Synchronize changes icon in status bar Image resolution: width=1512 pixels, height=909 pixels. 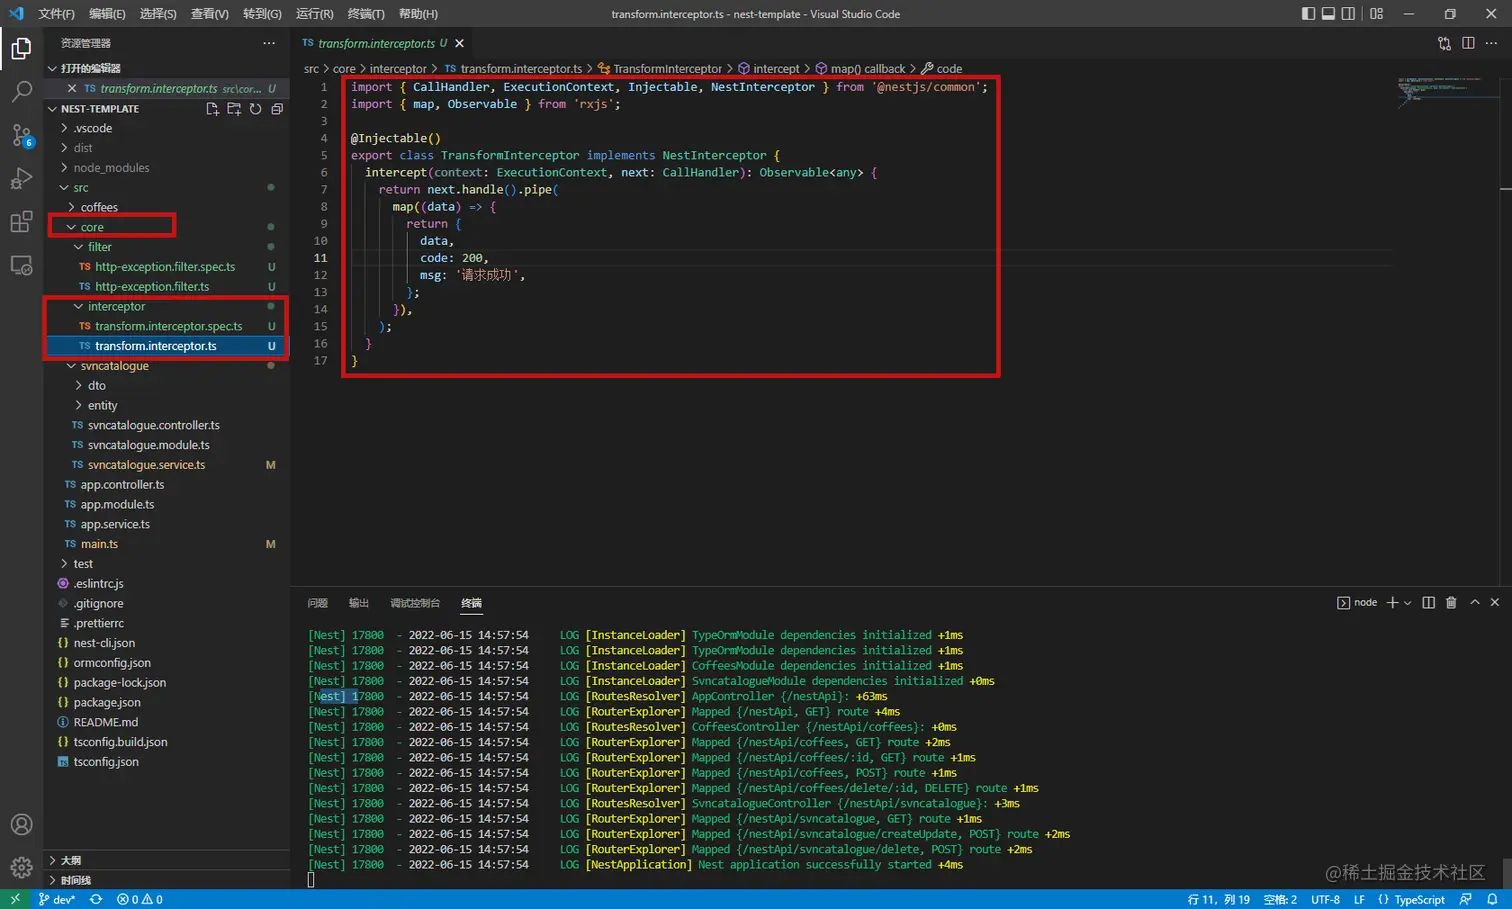[96, 899]
